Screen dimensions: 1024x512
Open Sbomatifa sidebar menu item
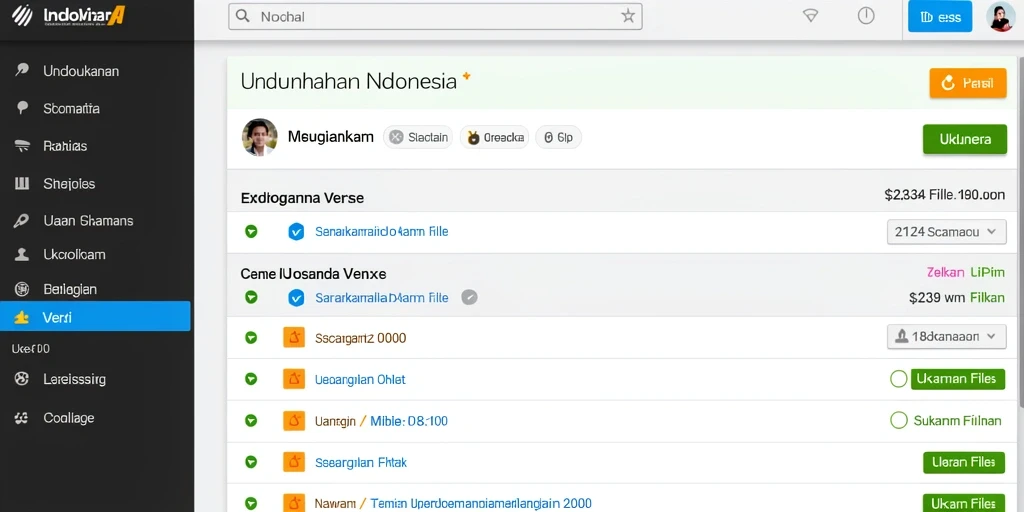point(95,108)
